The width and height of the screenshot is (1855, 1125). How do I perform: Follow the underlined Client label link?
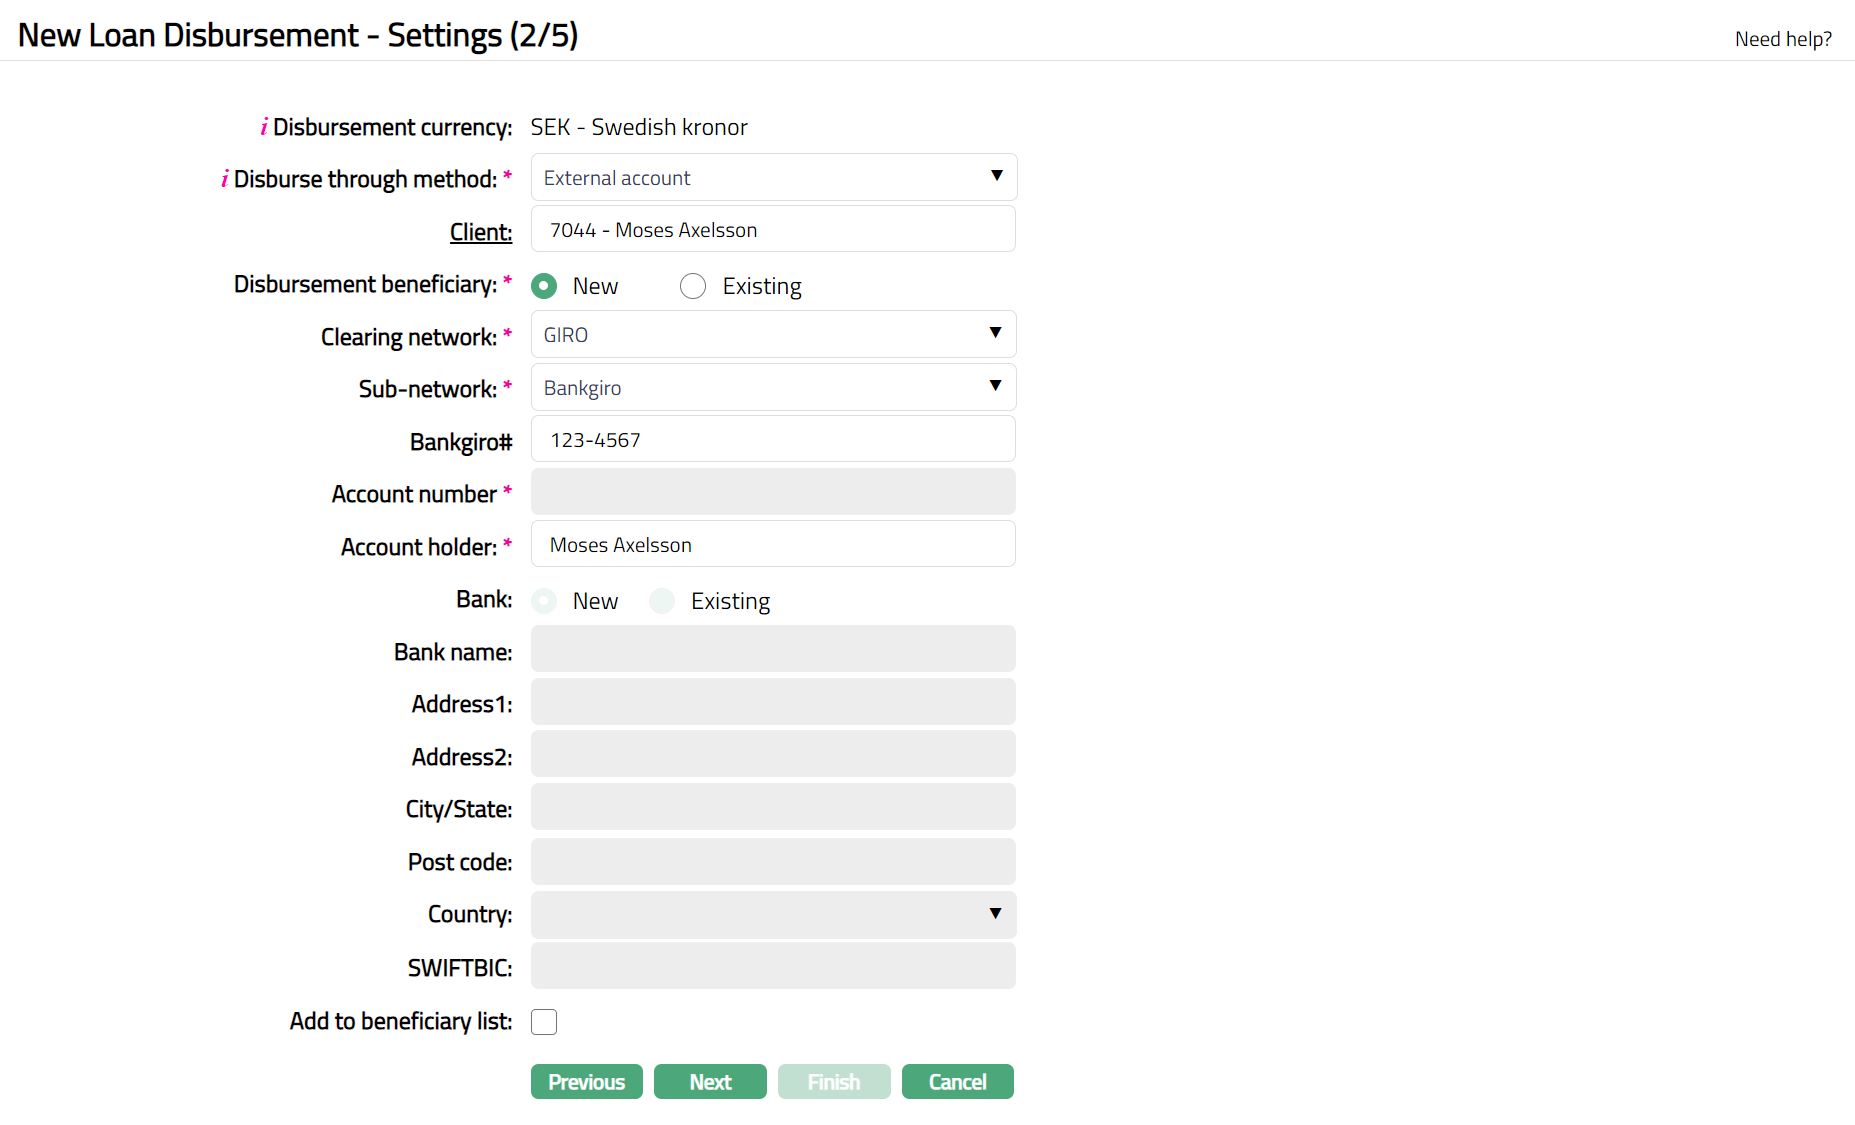[x=480, y=232]
